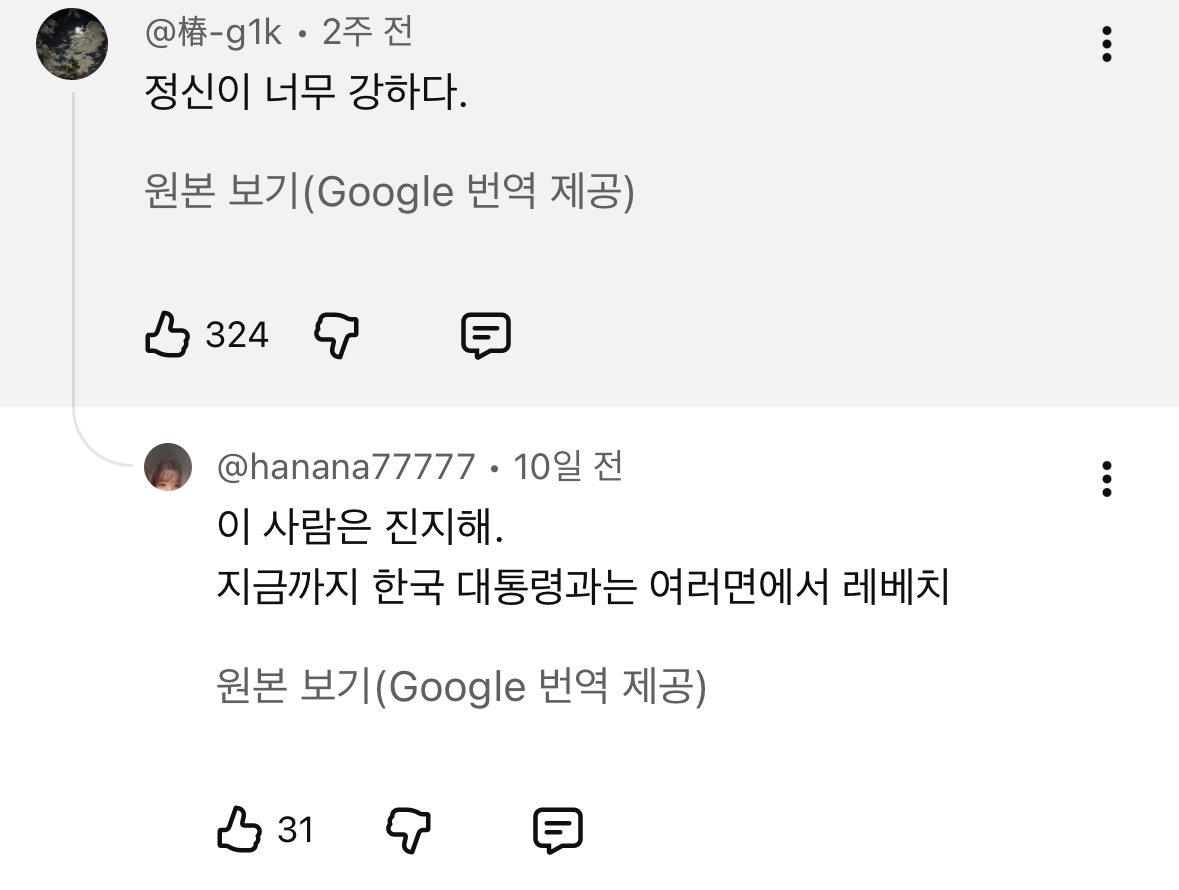Click the @hanana77777 username
Image resolution: width=1179 pixels, height=890 pixels.
[x=346, y=467]
